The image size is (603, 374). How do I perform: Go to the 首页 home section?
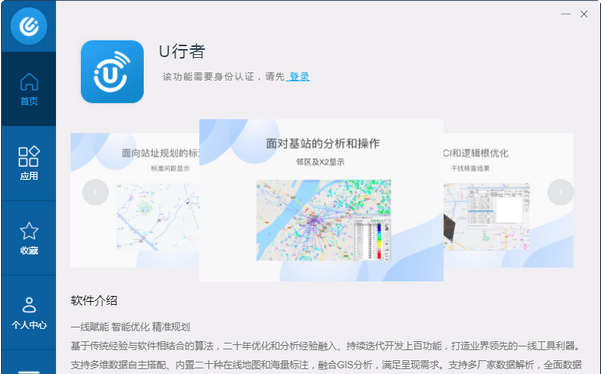click(29, 89)
